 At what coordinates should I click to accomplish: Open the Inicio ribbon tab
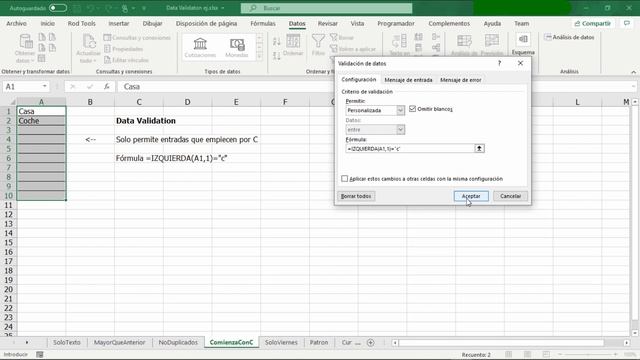coord(47,24)
